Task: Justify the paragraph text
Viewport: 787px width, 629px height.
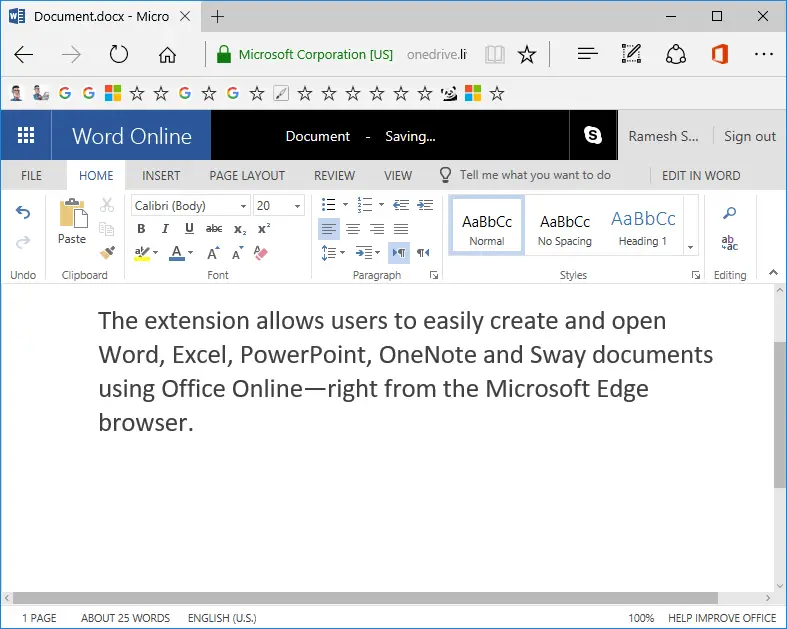Action: click(401, 229)
